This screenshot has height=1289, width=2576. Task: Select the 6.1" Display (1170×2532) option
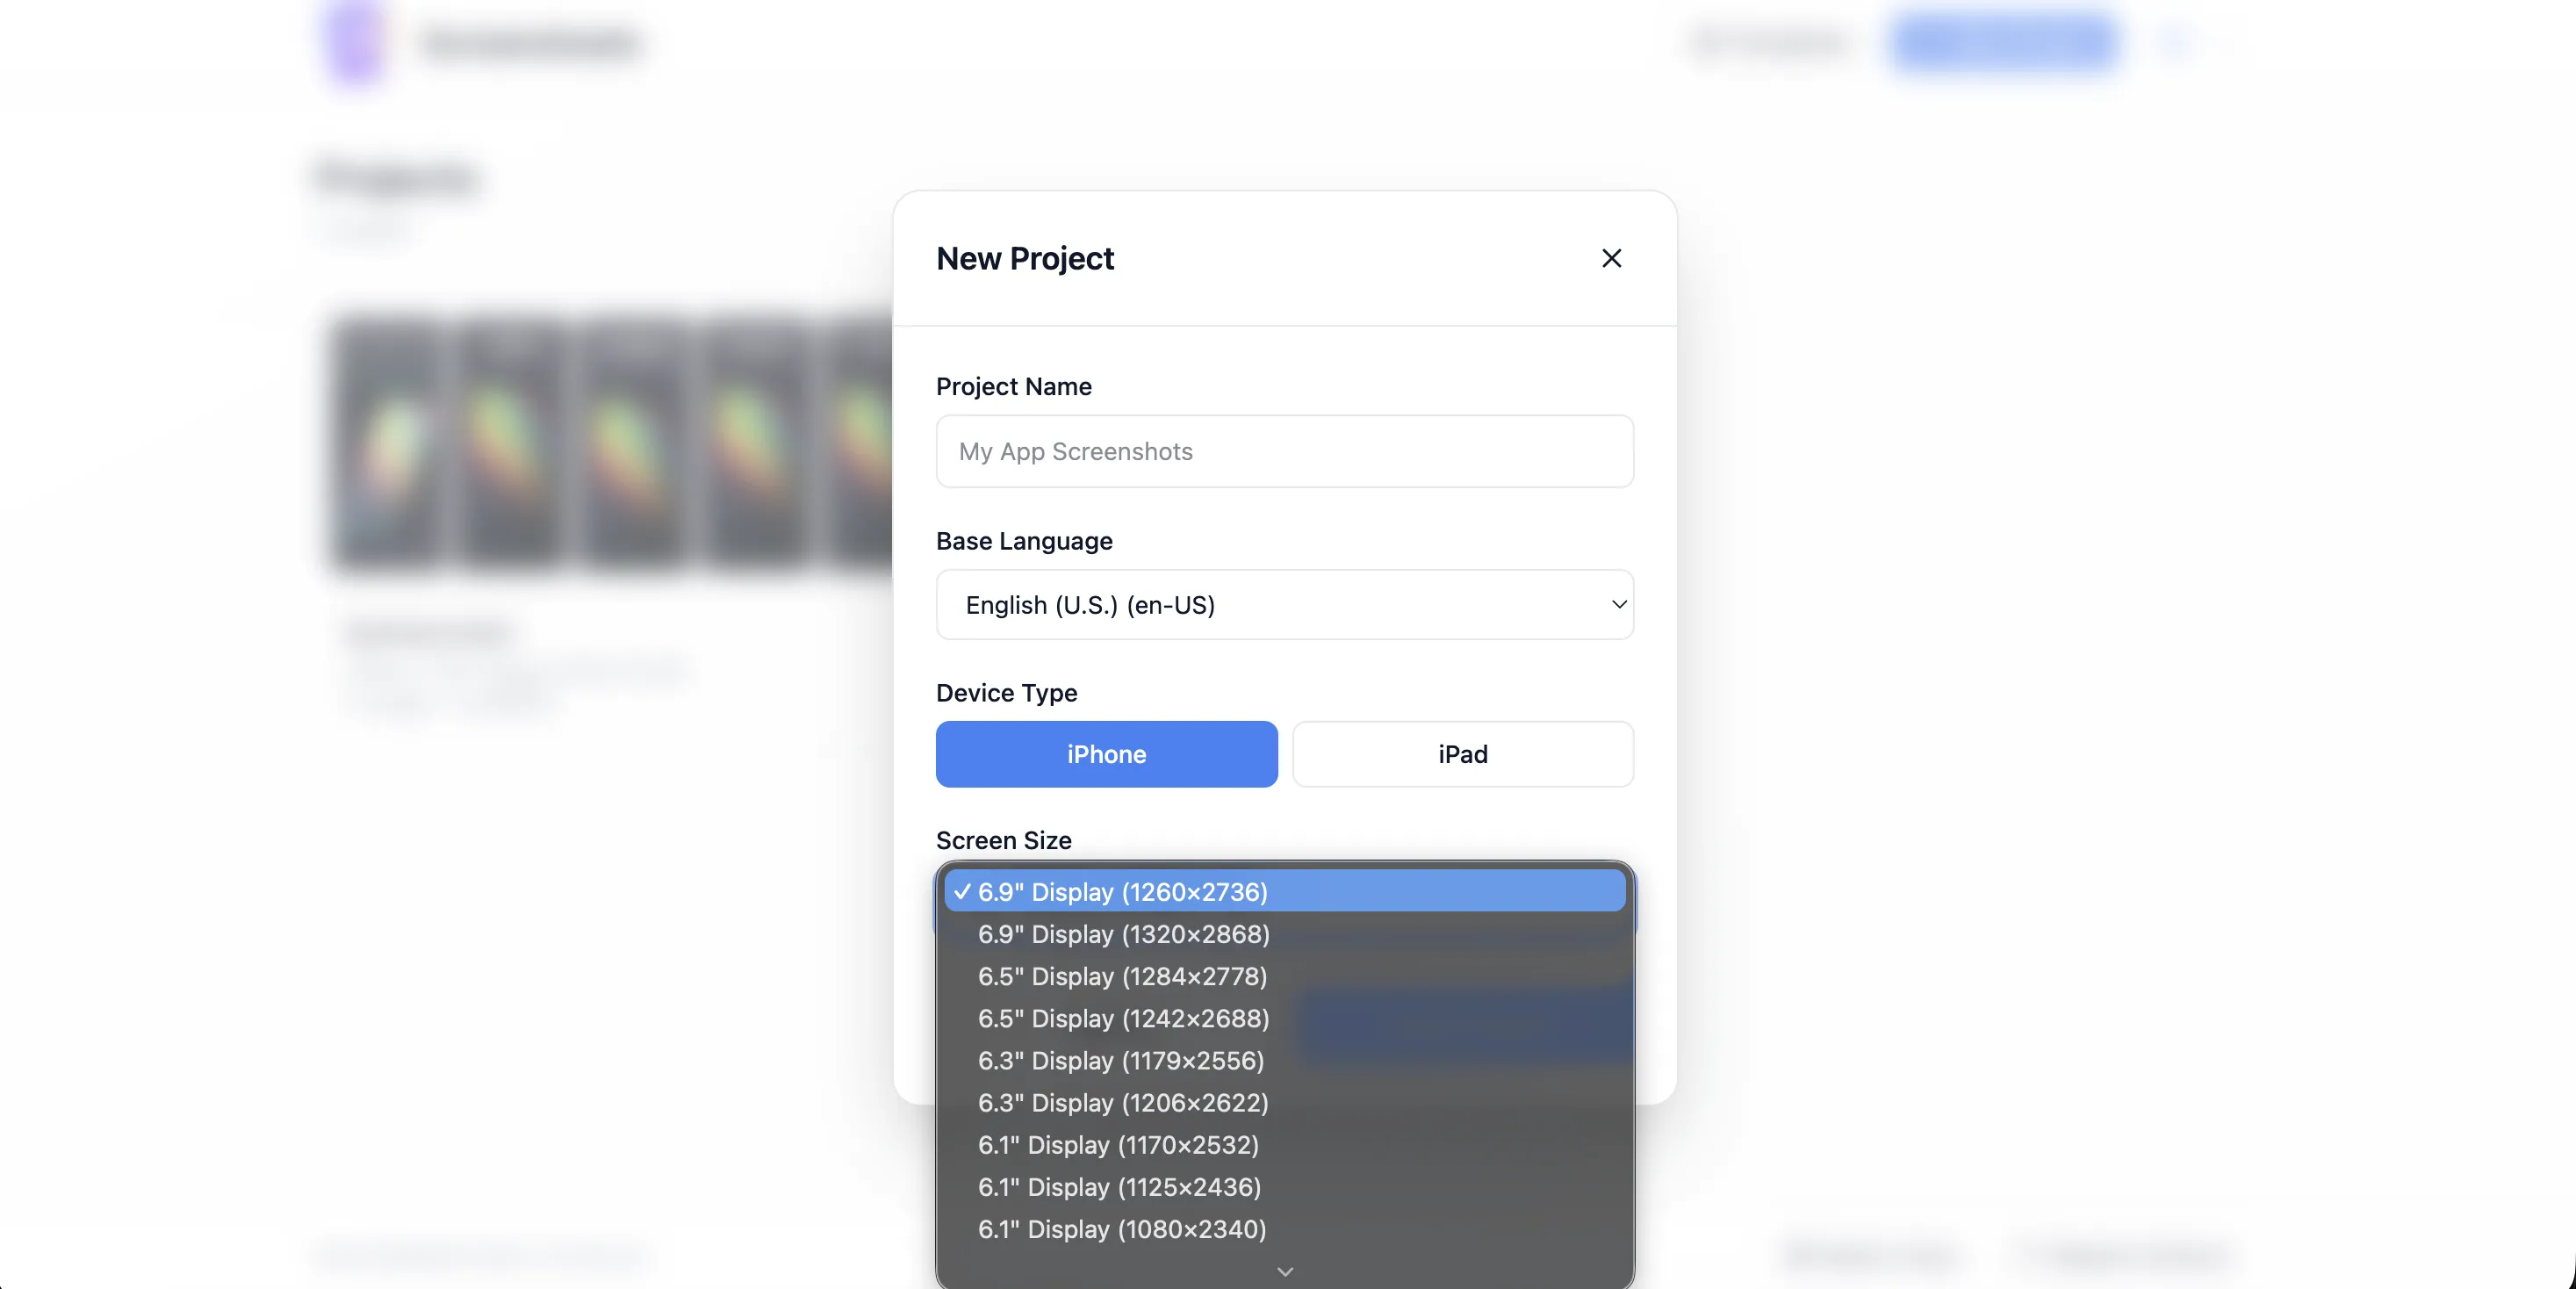(x=1117, y=1145)
